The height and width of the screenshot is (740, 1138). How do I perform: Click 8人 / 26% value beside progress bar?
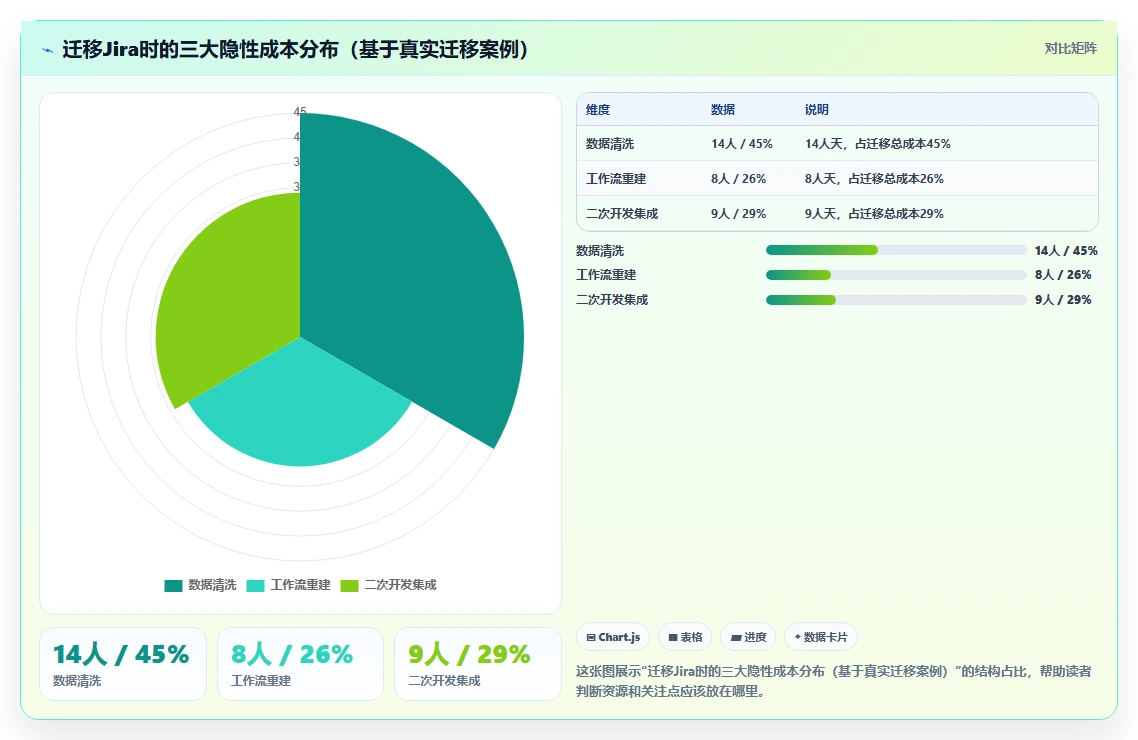(1063, 275)
